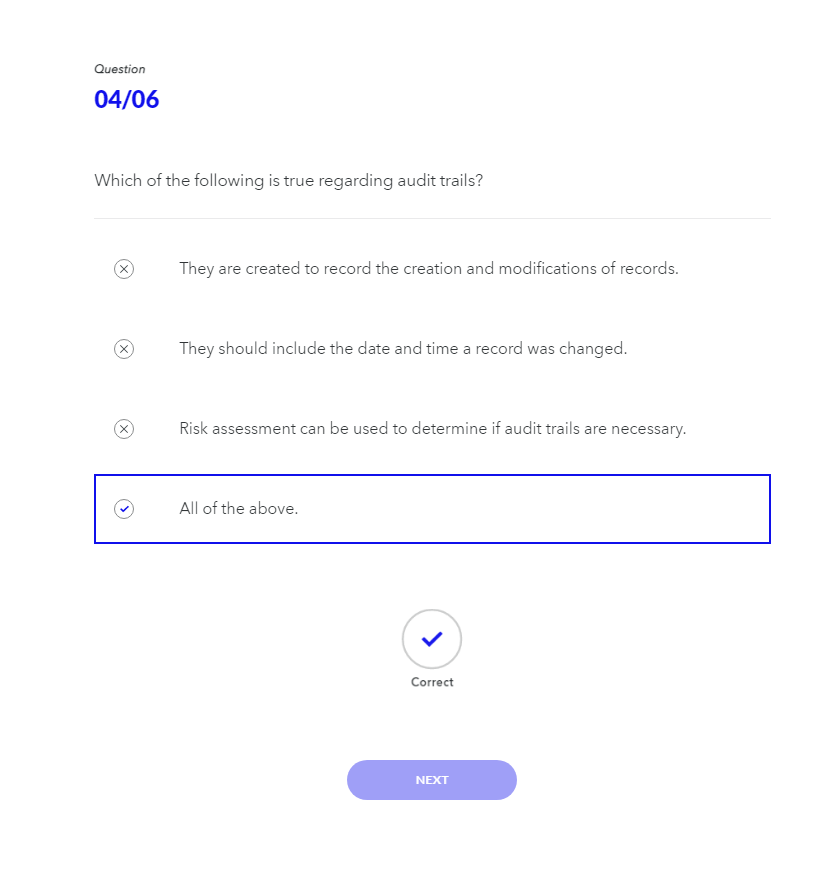
Task: Click the checkmark icon beside All of the above
Action: 124,509
